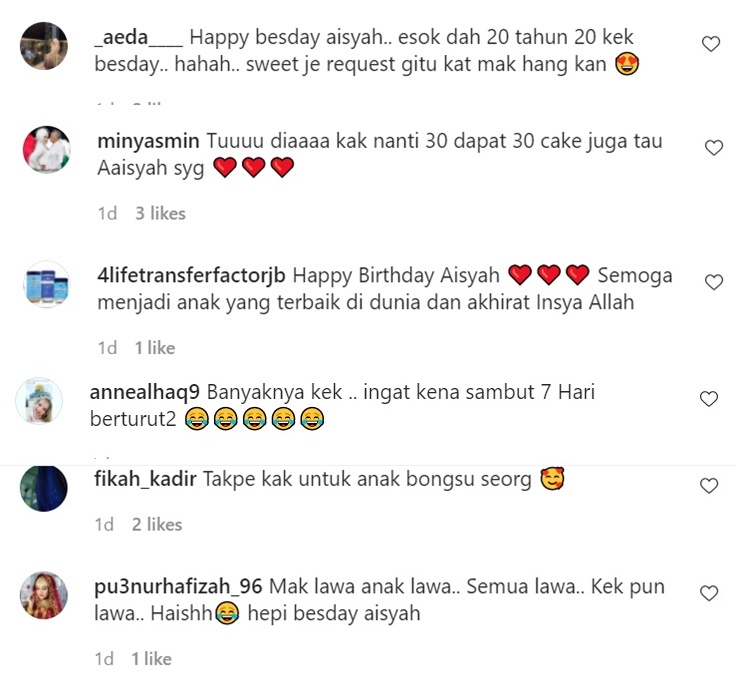Viewport: 735px width, 674px height.
Task: View the 1 like under 4lifetransferfactorjb's comment
Action: (155, 348)
